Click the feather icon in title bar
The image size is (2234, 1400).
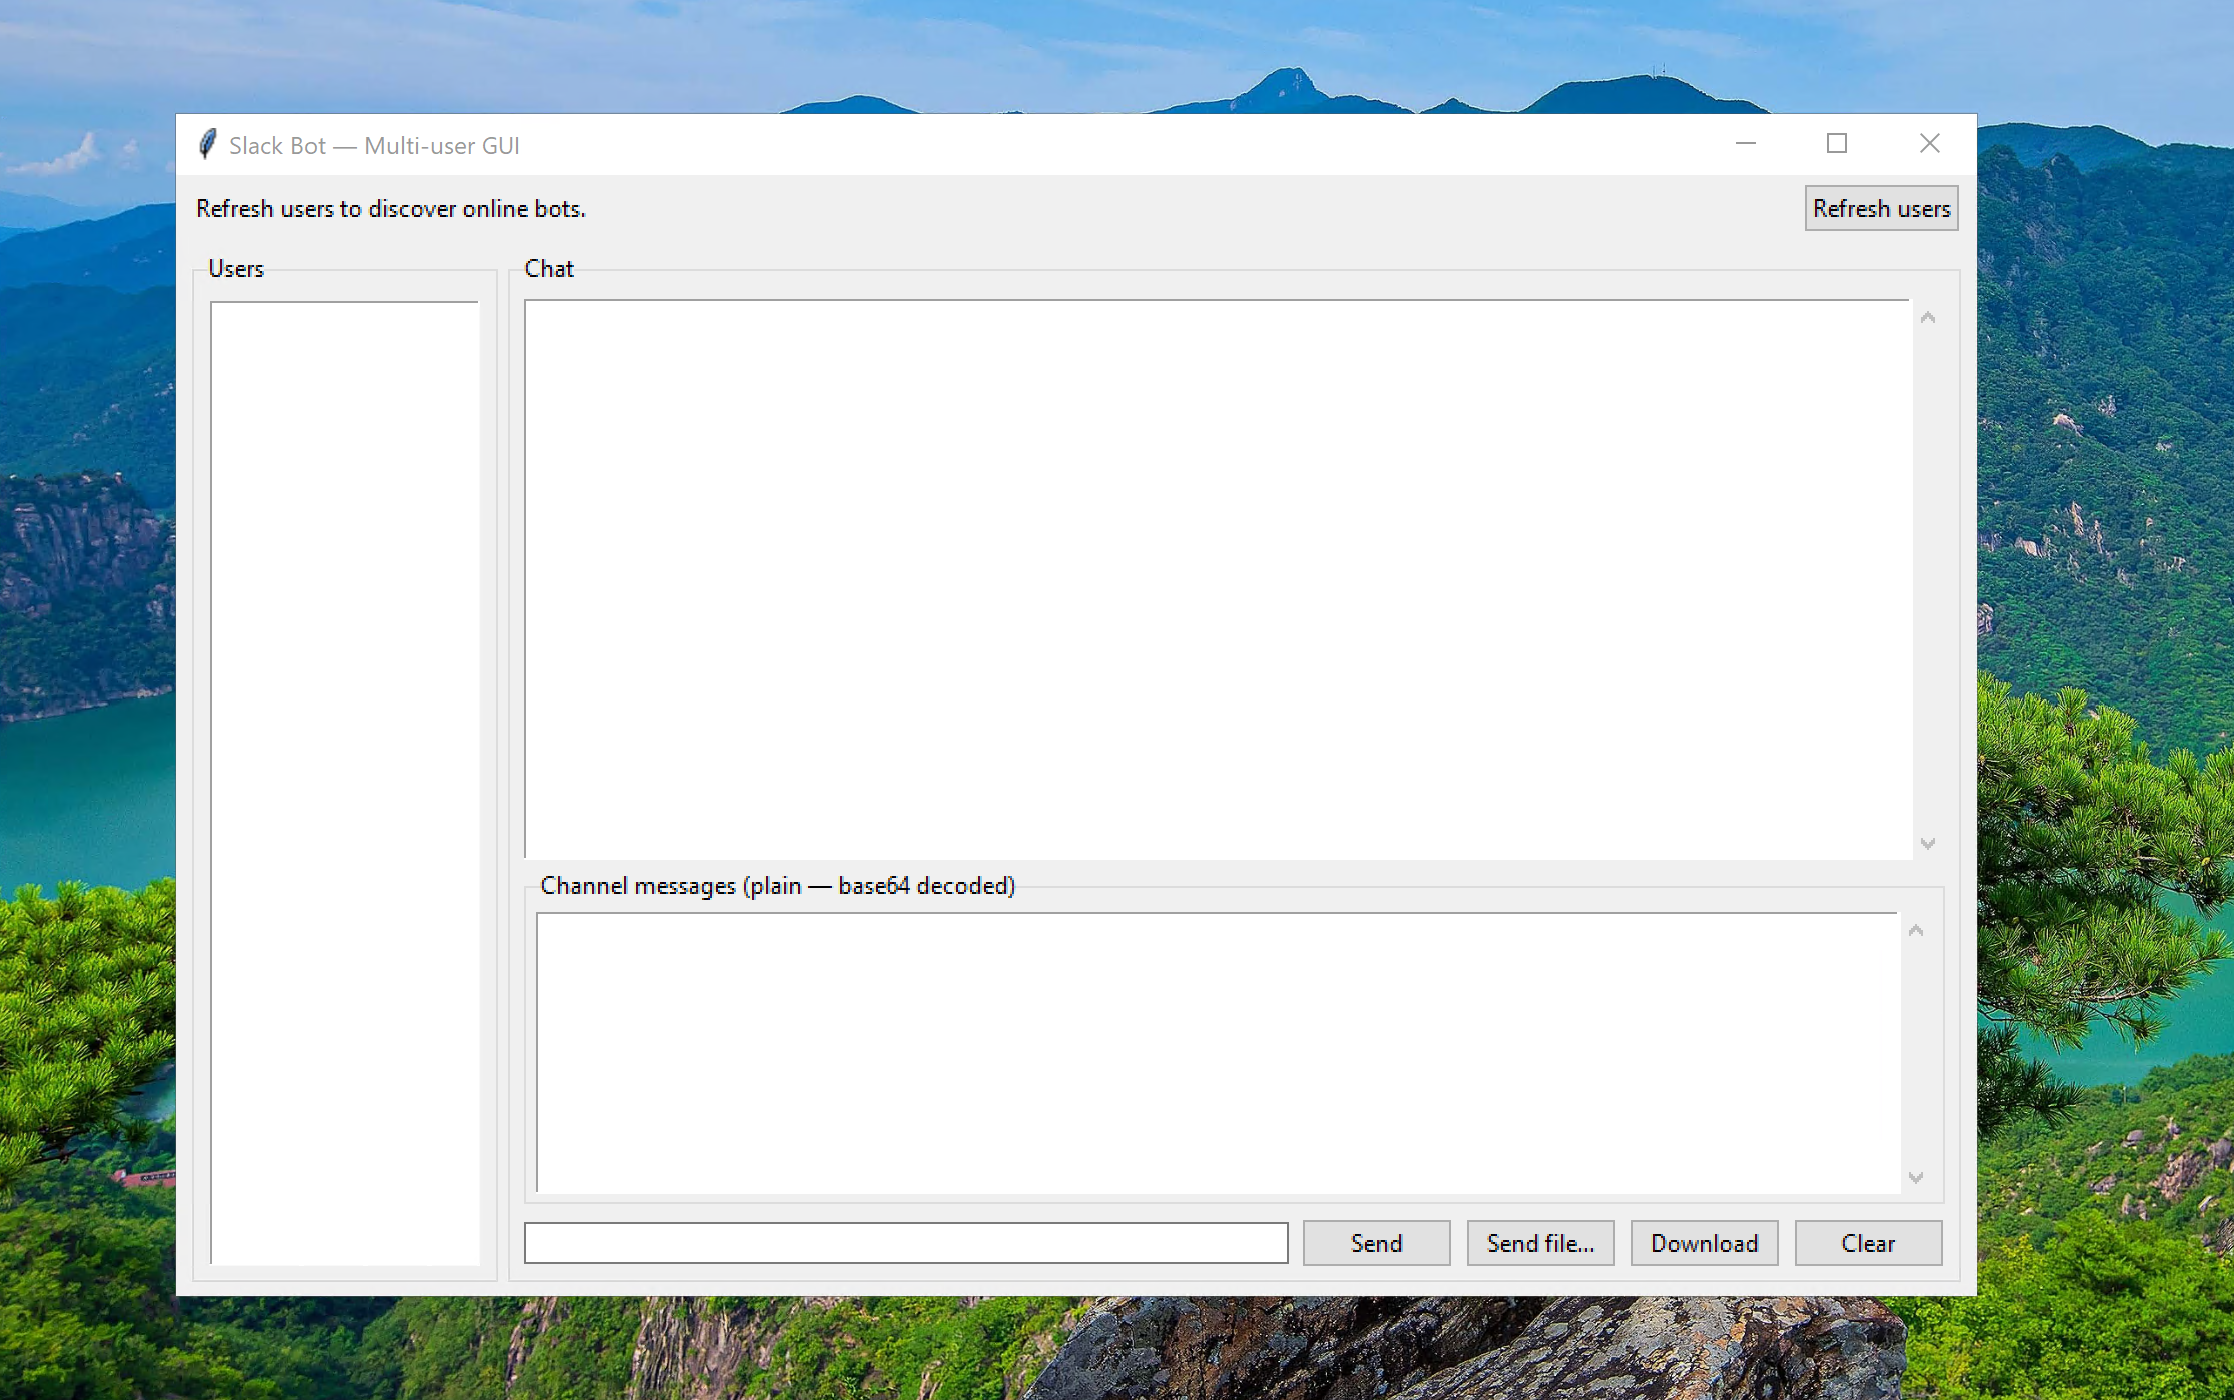(x=207, y=145)
